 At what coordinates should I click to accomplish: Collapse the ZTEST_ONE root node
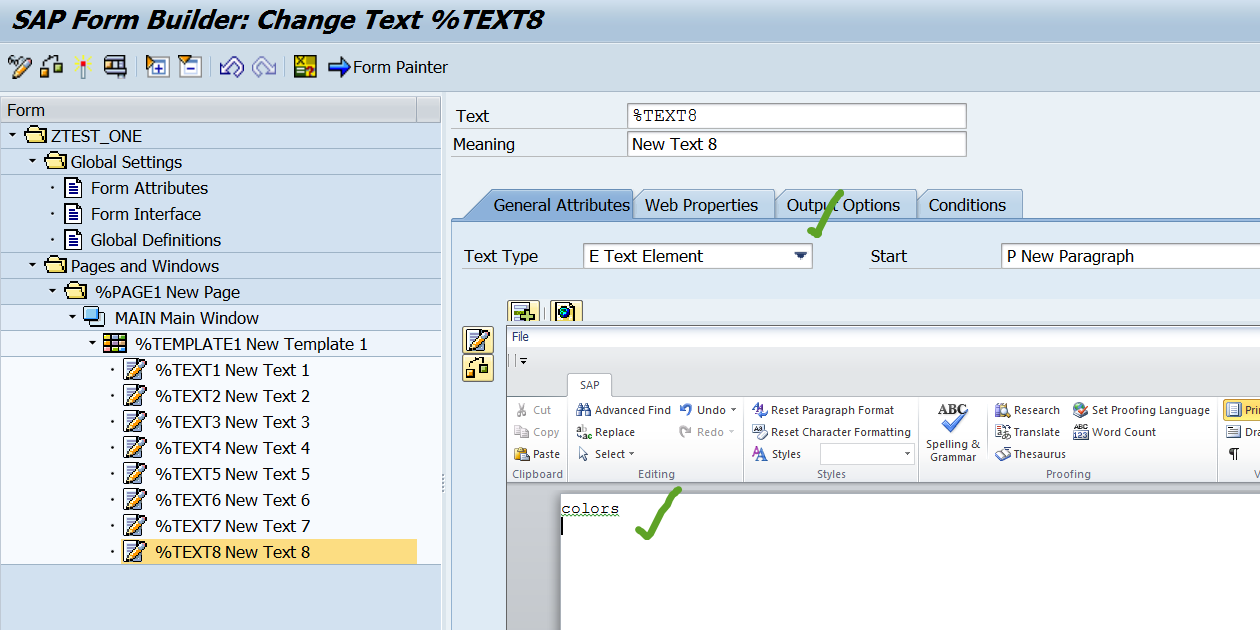click(x=12, y=135)
